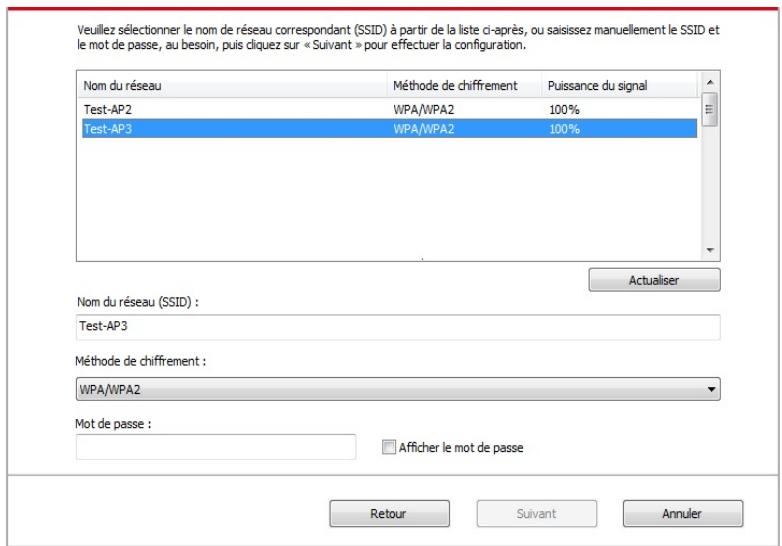This screenshot has width=782, height=546.
Task: Cancel setup with the Annuler button
Action: click(682, 513)
